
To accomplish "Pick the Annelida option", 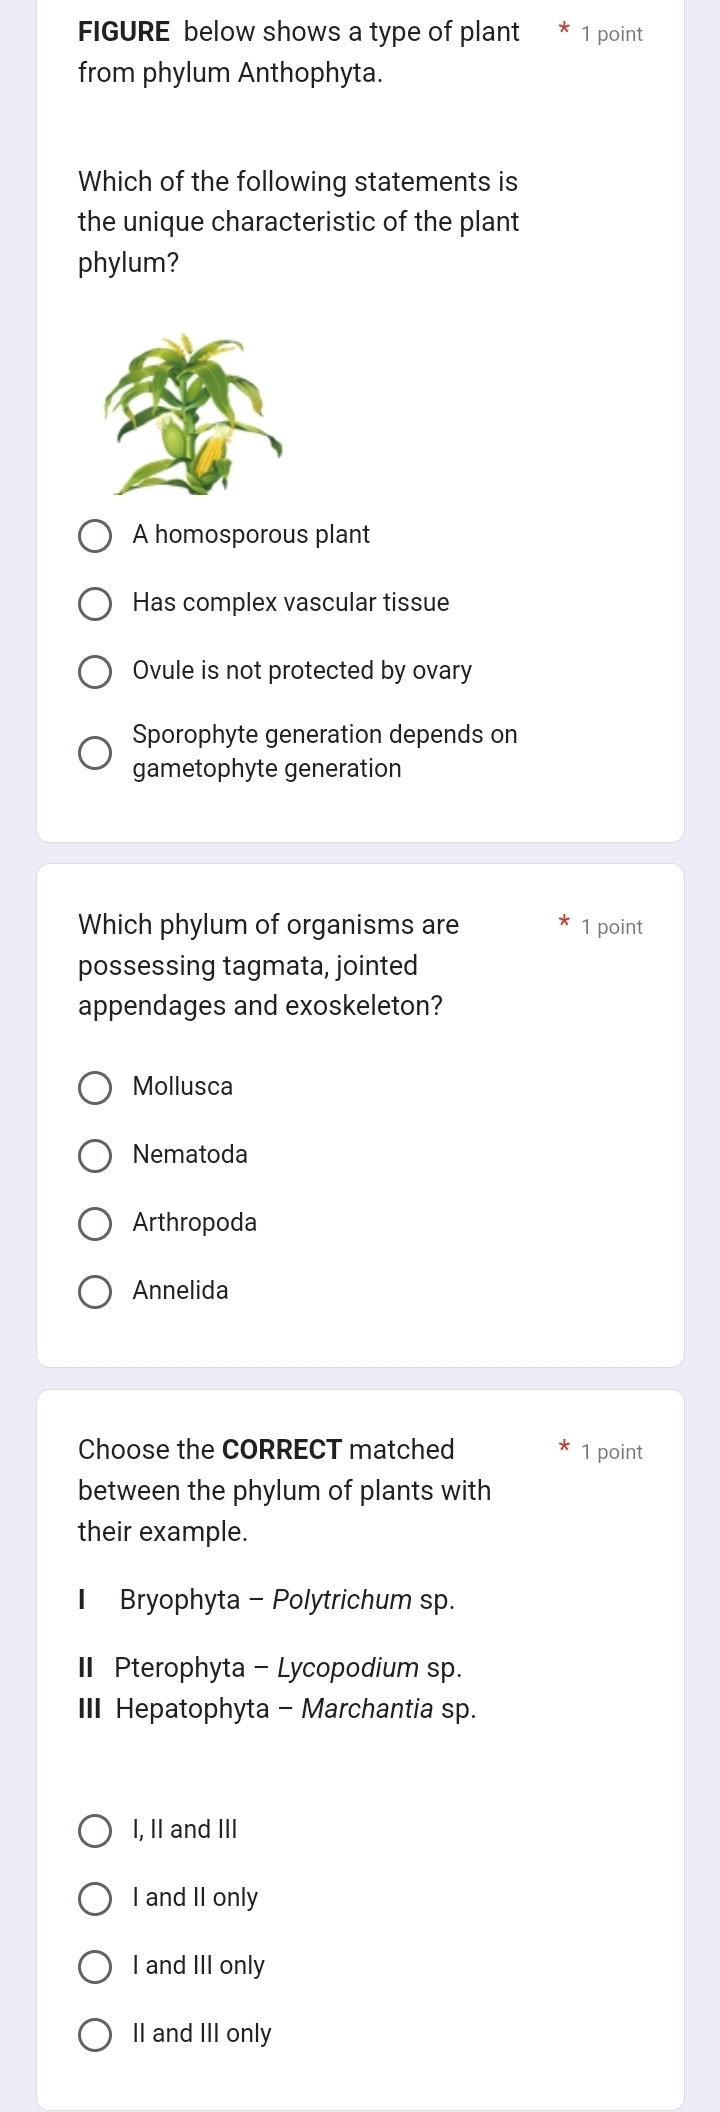I will pos(95,1291).
